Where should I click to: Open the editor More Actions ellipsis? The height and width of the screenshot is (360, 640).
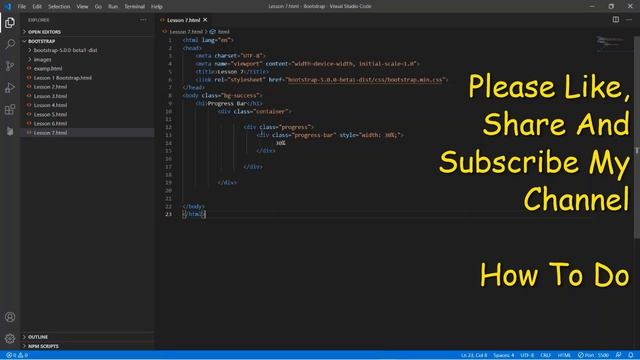(x=629, y=20)
